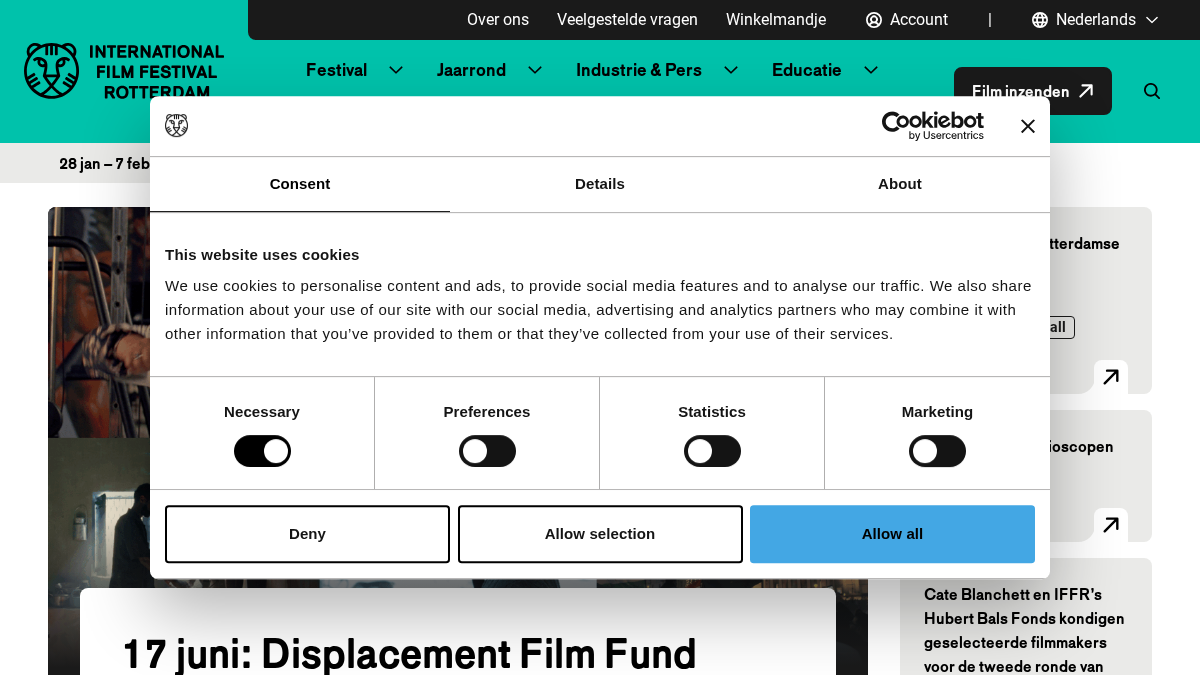Click the Allow all button
1200x675 pixels.
click(892, 534)
